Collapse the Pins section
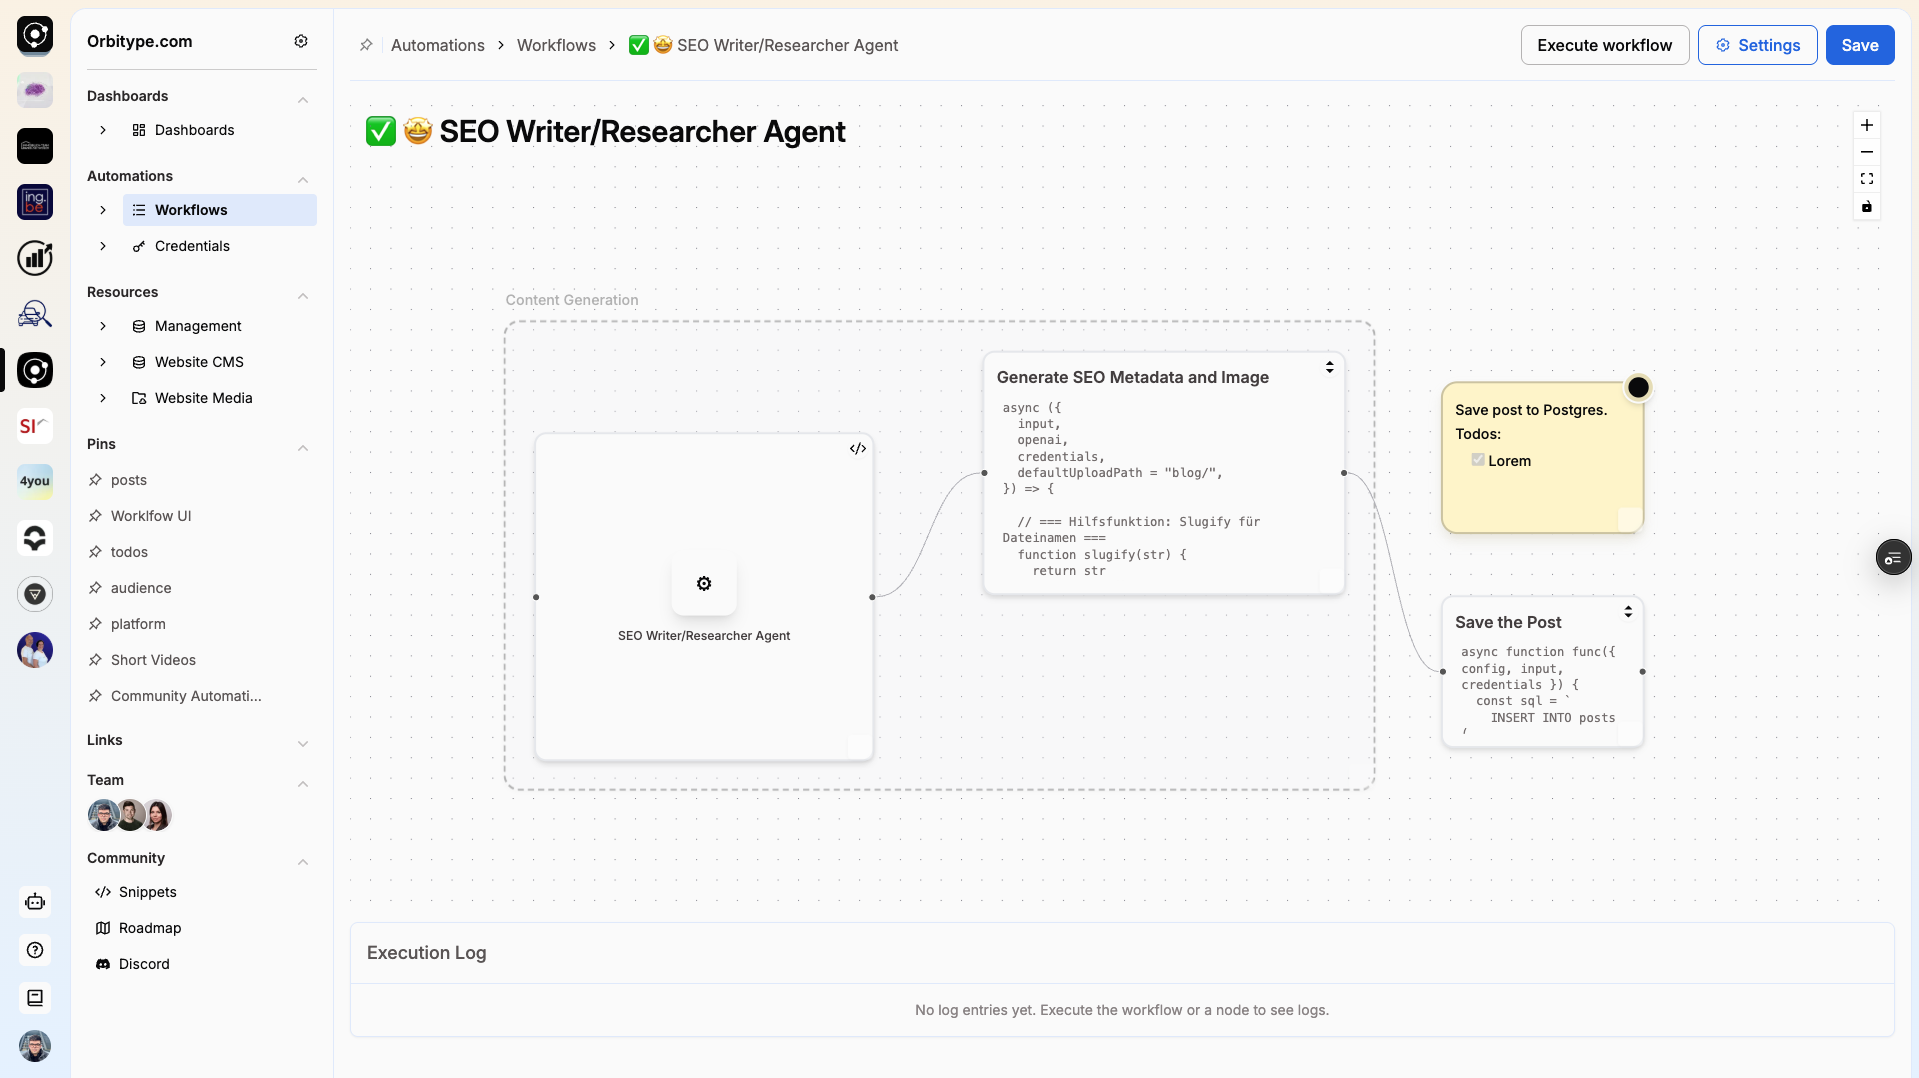 (x=303, y=447)
